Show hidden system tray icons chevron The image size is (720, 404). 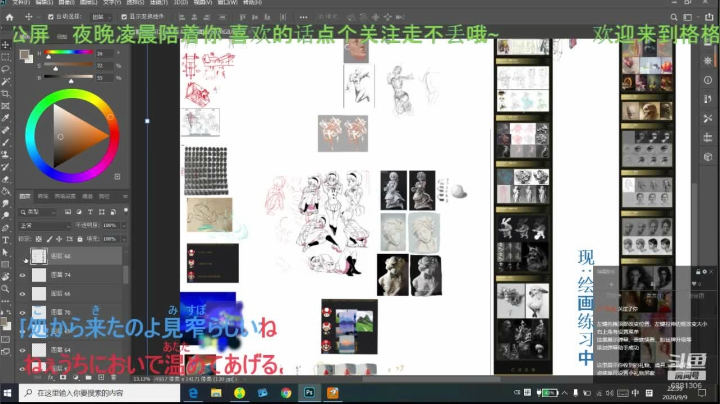tap(564, 393)
